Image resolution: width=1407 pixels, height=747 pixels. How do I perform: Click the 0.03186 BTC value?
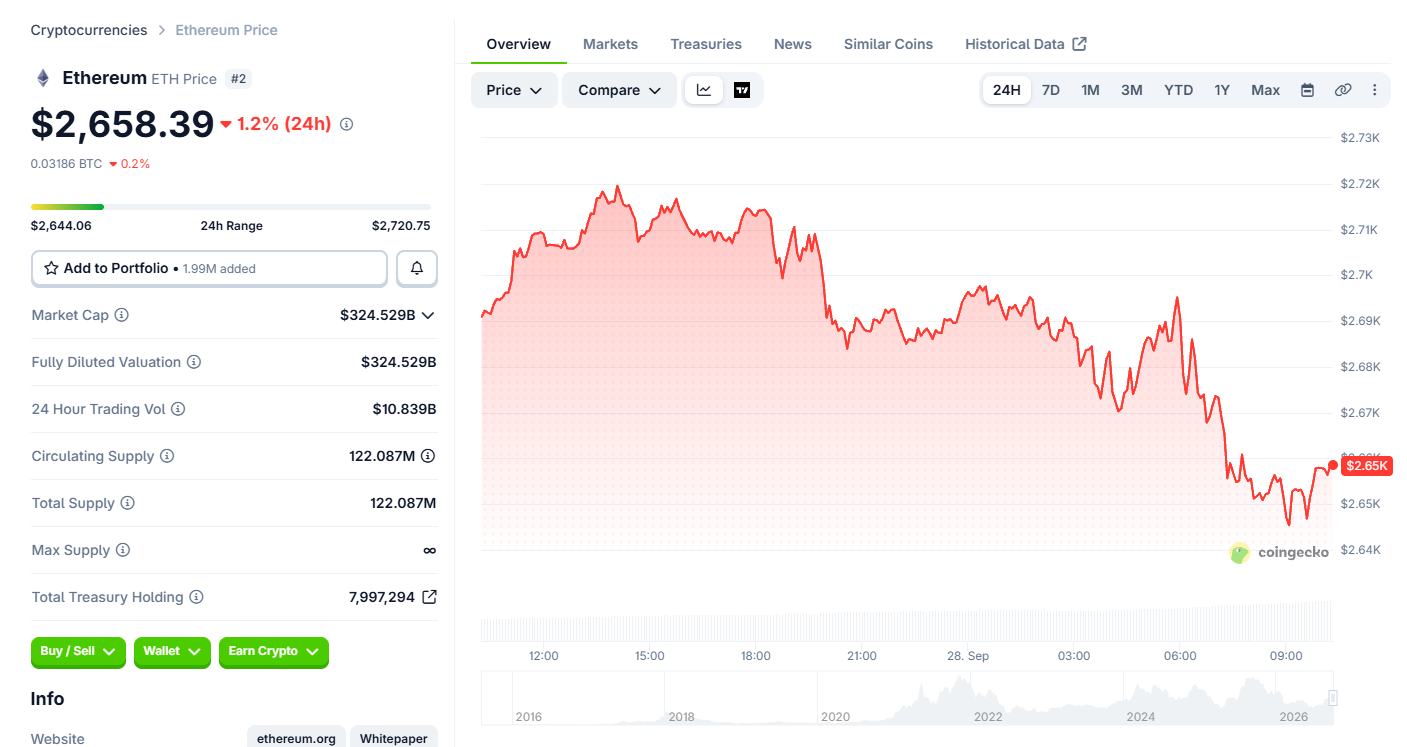coord(66,164)
